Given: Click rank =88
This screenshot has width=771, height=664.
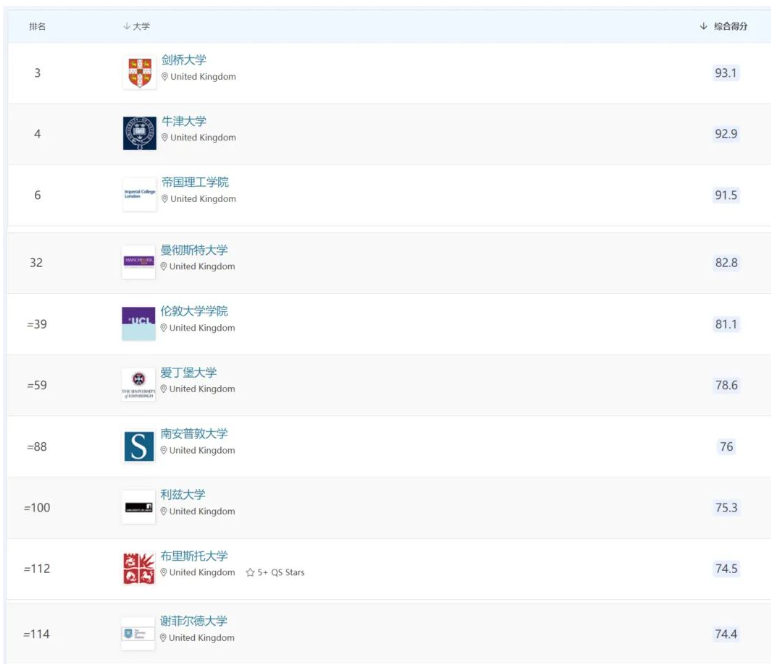Looking at the screenshot, I should tap(37, 447).
